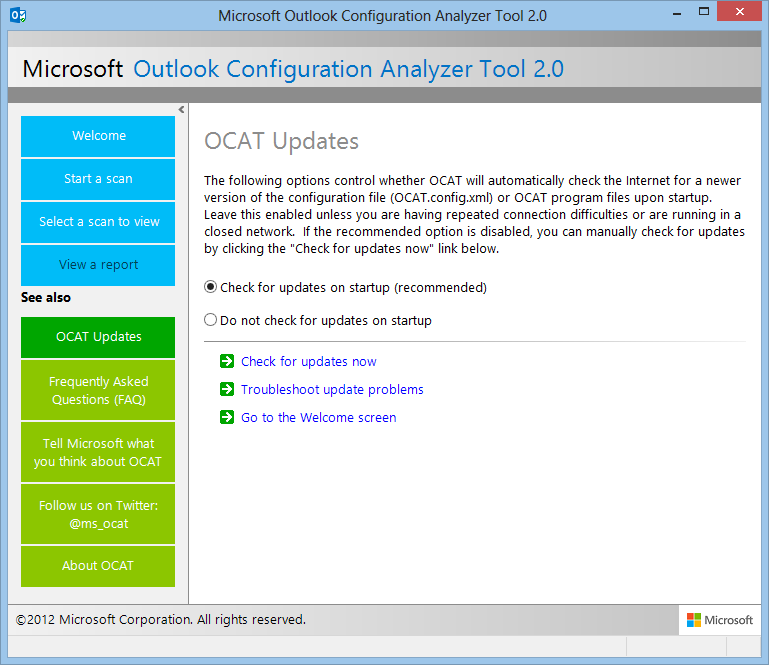The height and width of the screenshot is (665, 769).
Task: Click the Microsoft logo in the footer
Action: coord(719,620)
